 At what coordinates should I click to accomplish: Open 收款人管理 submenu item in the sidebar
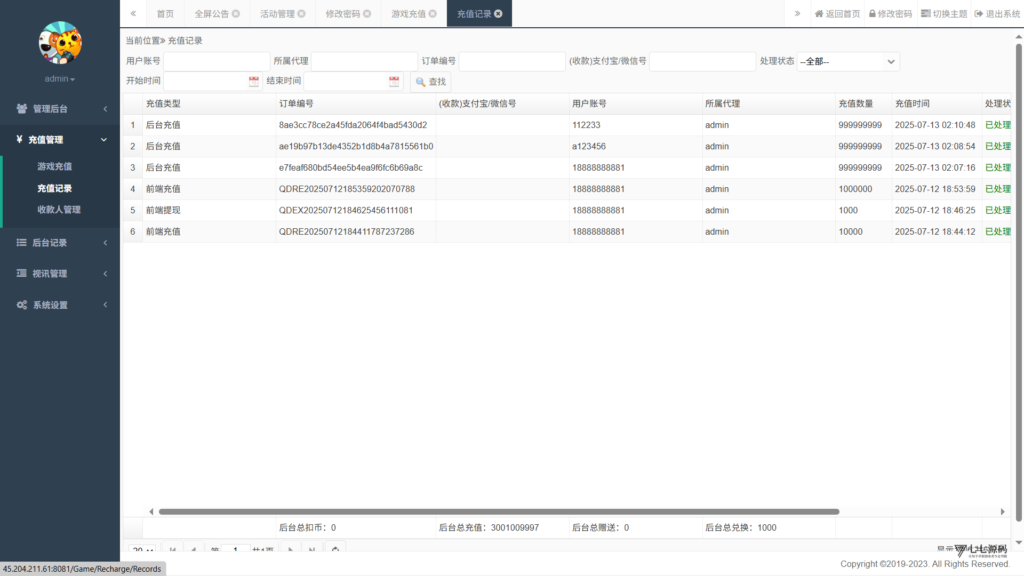(x=59, y=210)
